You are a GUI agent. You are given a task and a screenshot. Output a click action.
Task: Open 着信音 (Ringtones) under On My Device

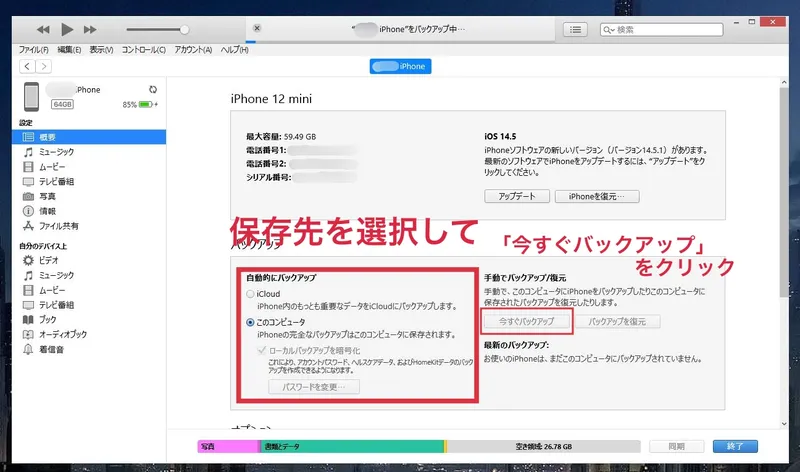pyautogui.click(x=52, y=349)
